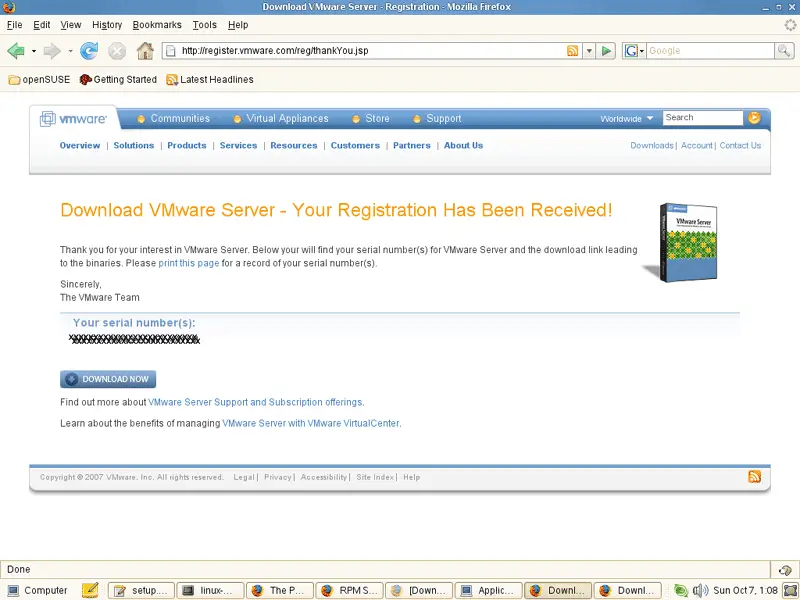Image resolution: width=800 pixels, height=600 pixels.
Task: Click the volume speaker tray icon
Action: pos(700,590)
